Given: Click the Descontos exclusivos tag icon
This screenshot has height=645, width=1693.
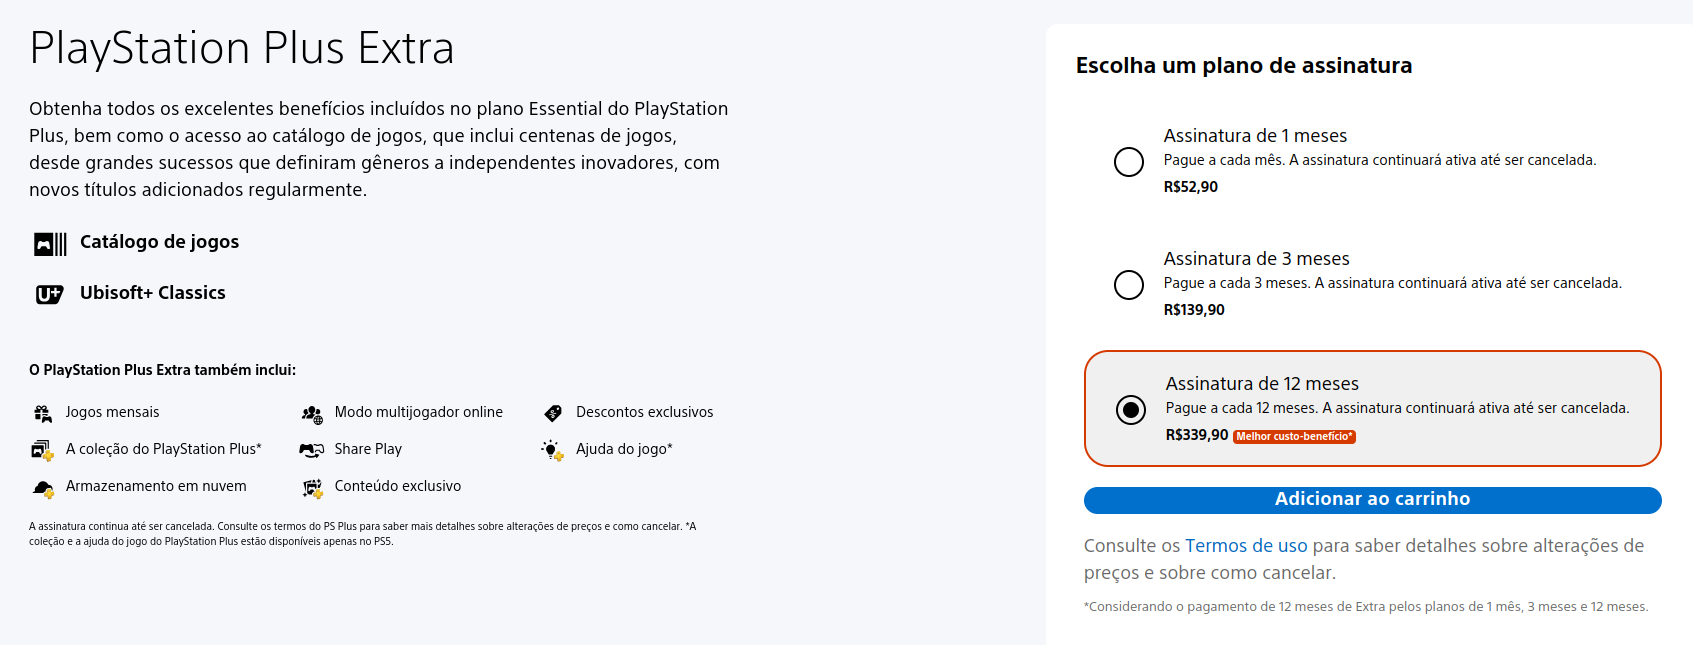Looking at the screenshot, I should [553, 413].
